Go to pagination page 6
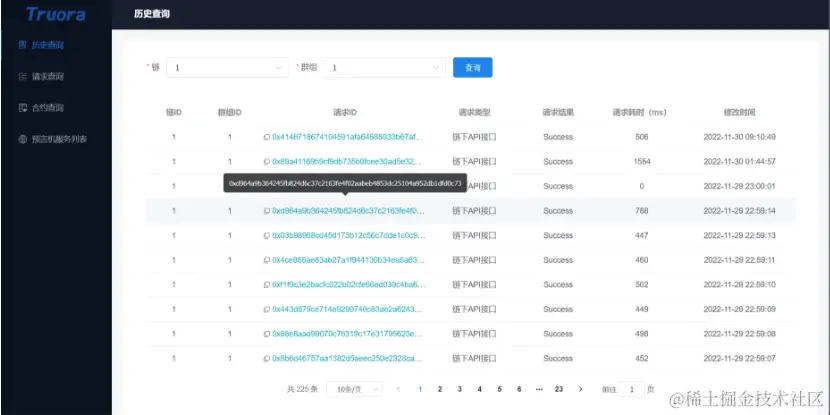The image size is (830, 415). coord(519,389)
